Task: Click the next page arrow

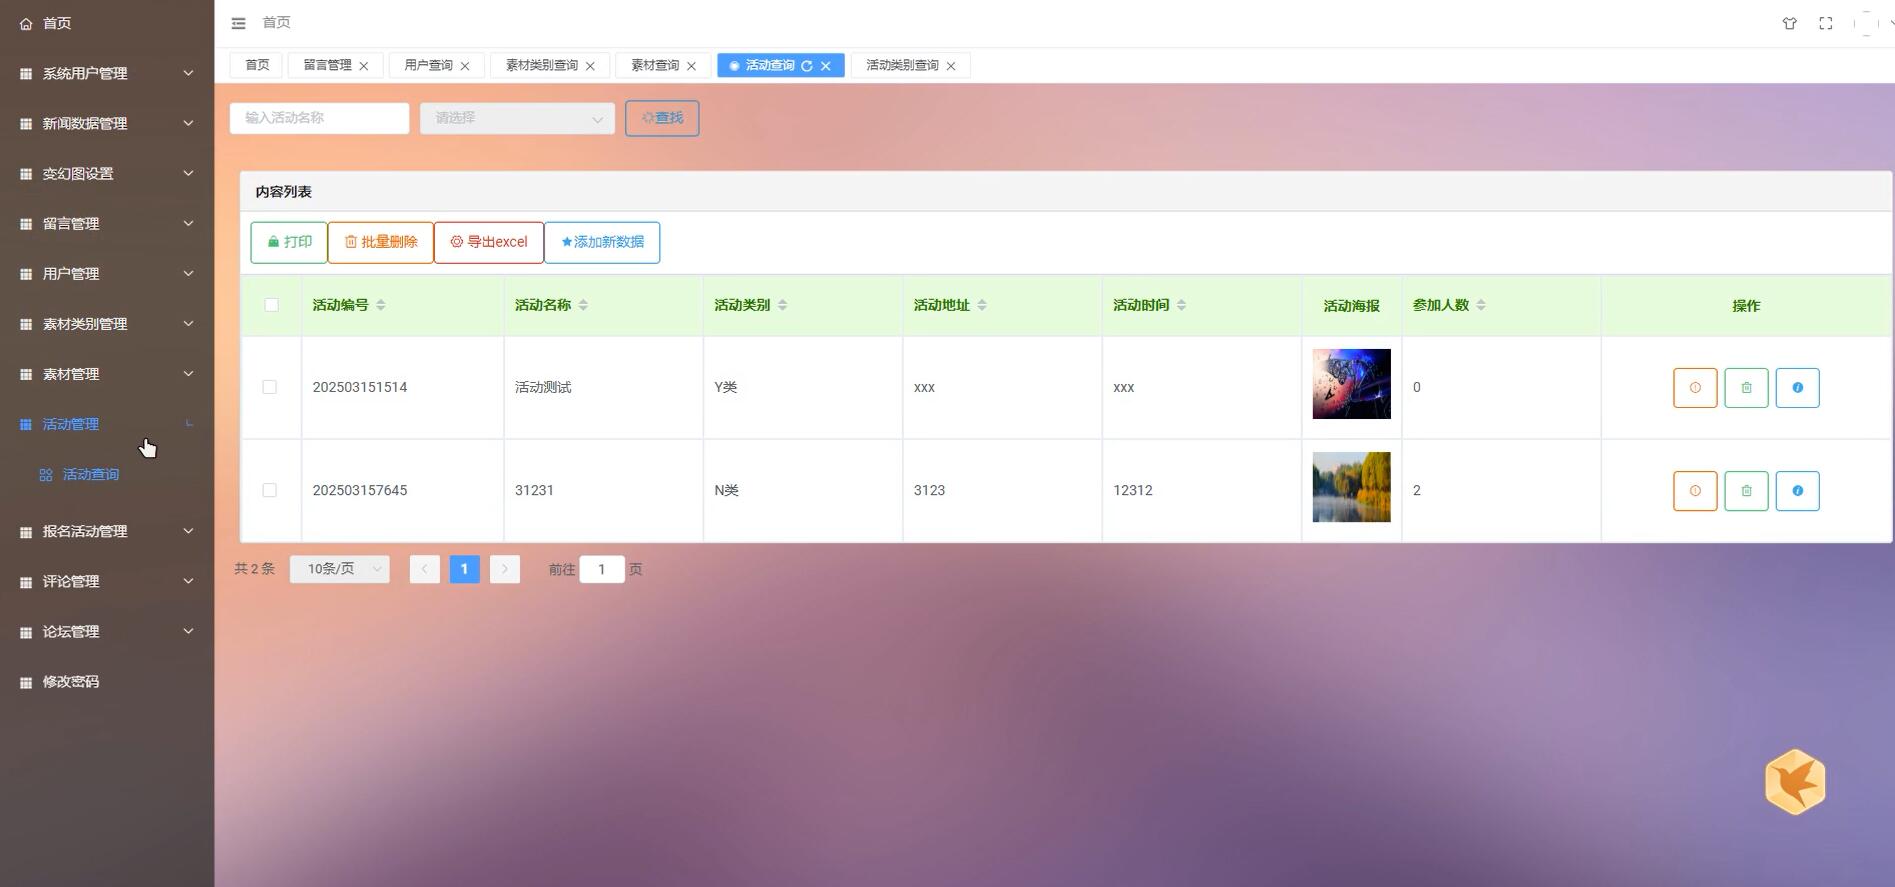Action: 505,569
